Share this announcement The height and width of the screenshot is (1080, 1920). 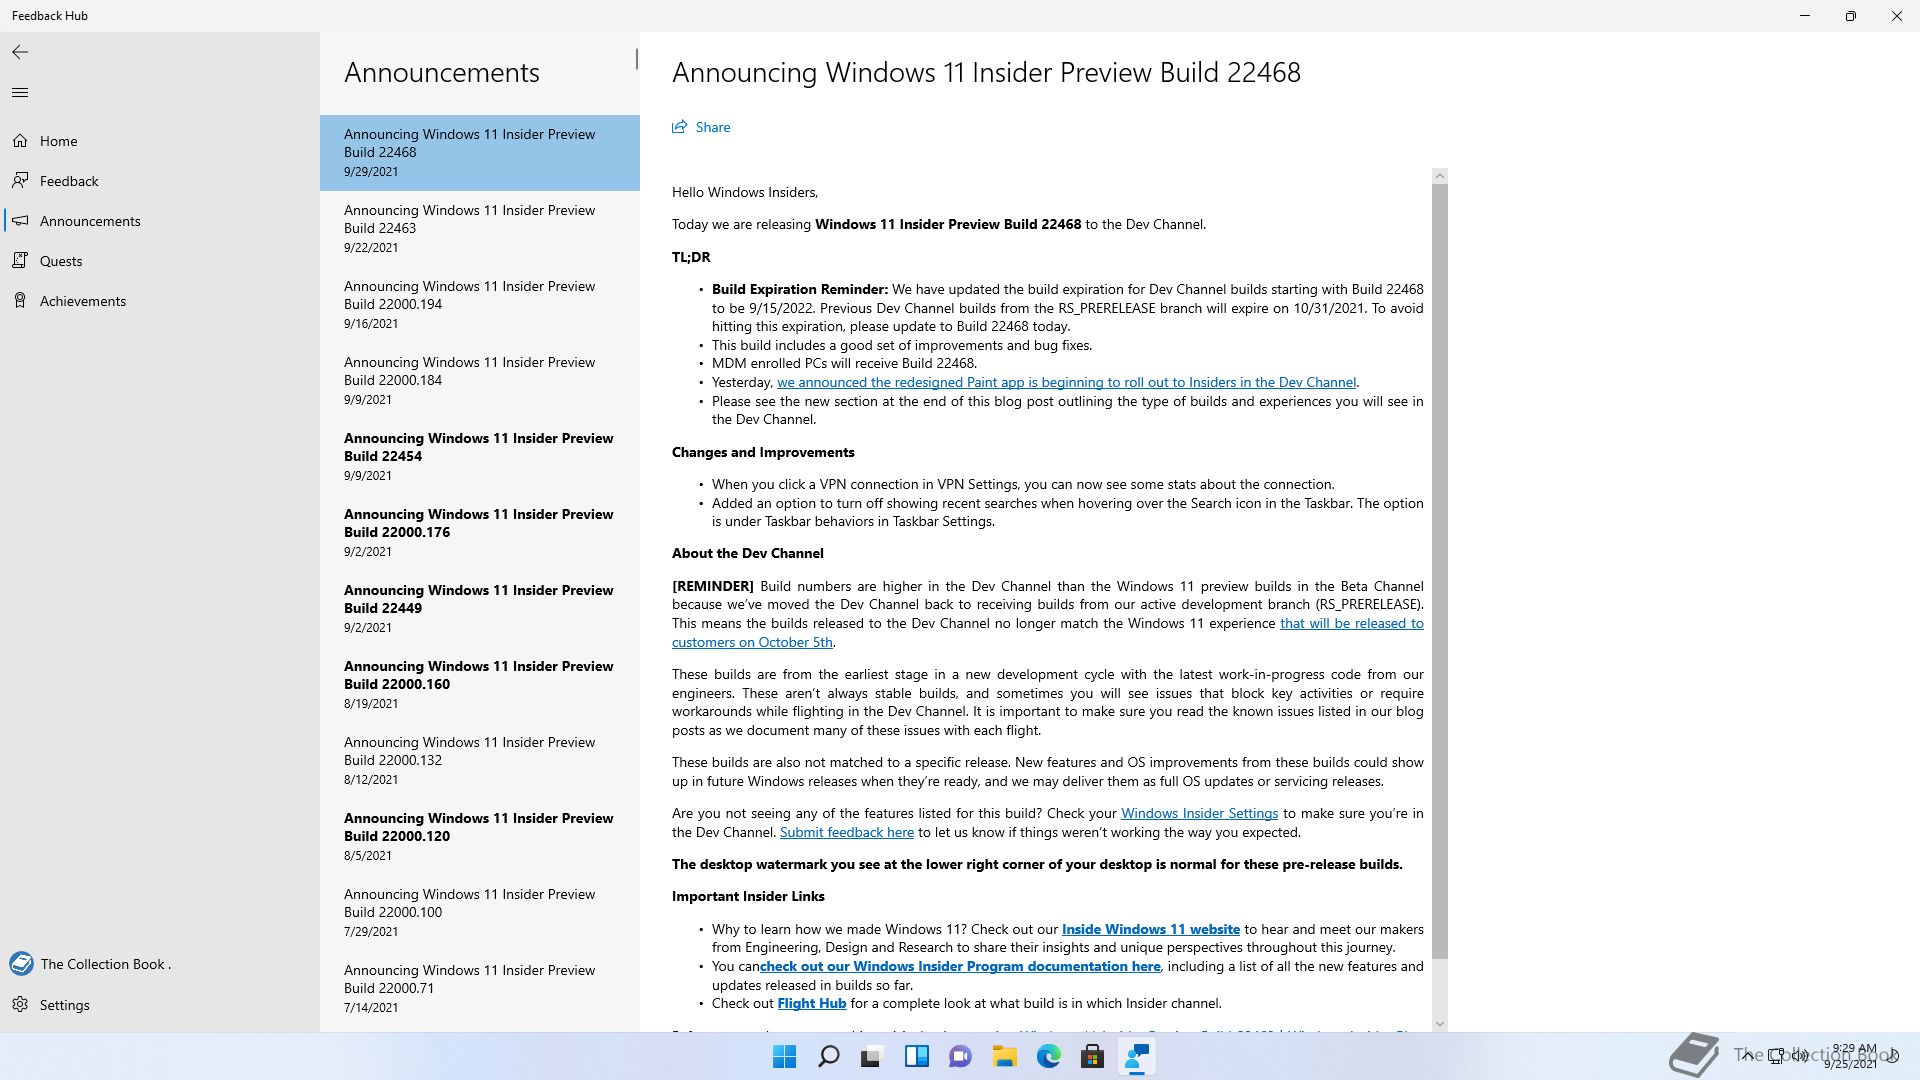[701, 127]
